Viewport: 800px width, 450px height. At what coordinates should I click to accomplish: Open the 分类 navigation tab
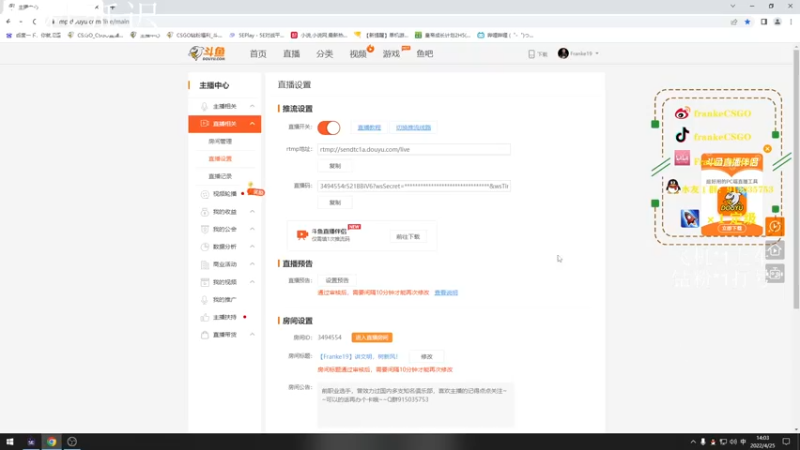324,54
